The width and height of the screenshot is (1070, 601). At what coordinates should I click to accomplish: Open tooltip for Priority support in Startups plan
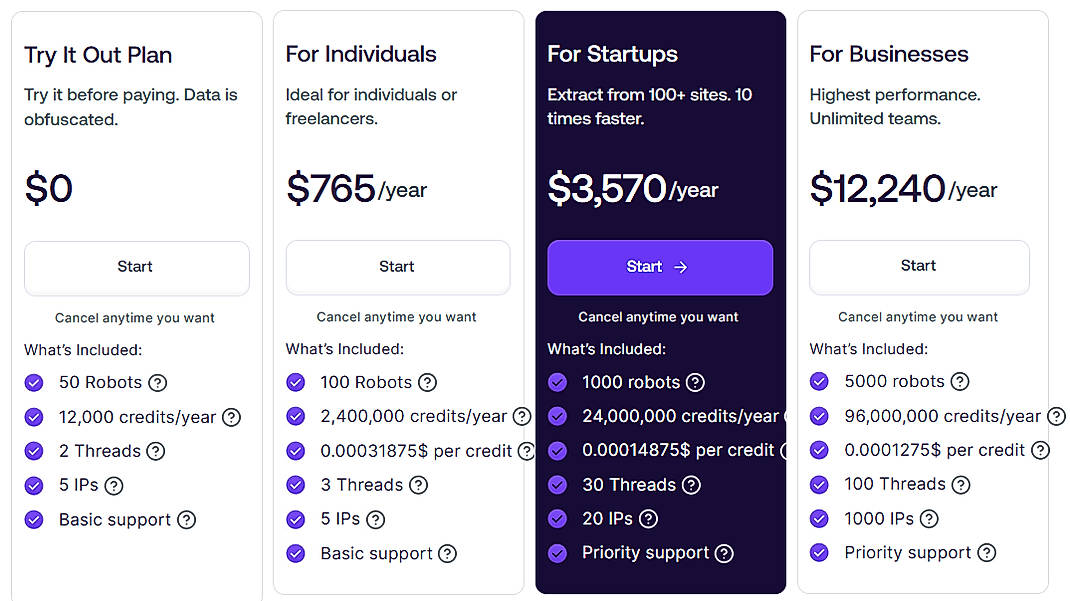click(x=724, y=553)
